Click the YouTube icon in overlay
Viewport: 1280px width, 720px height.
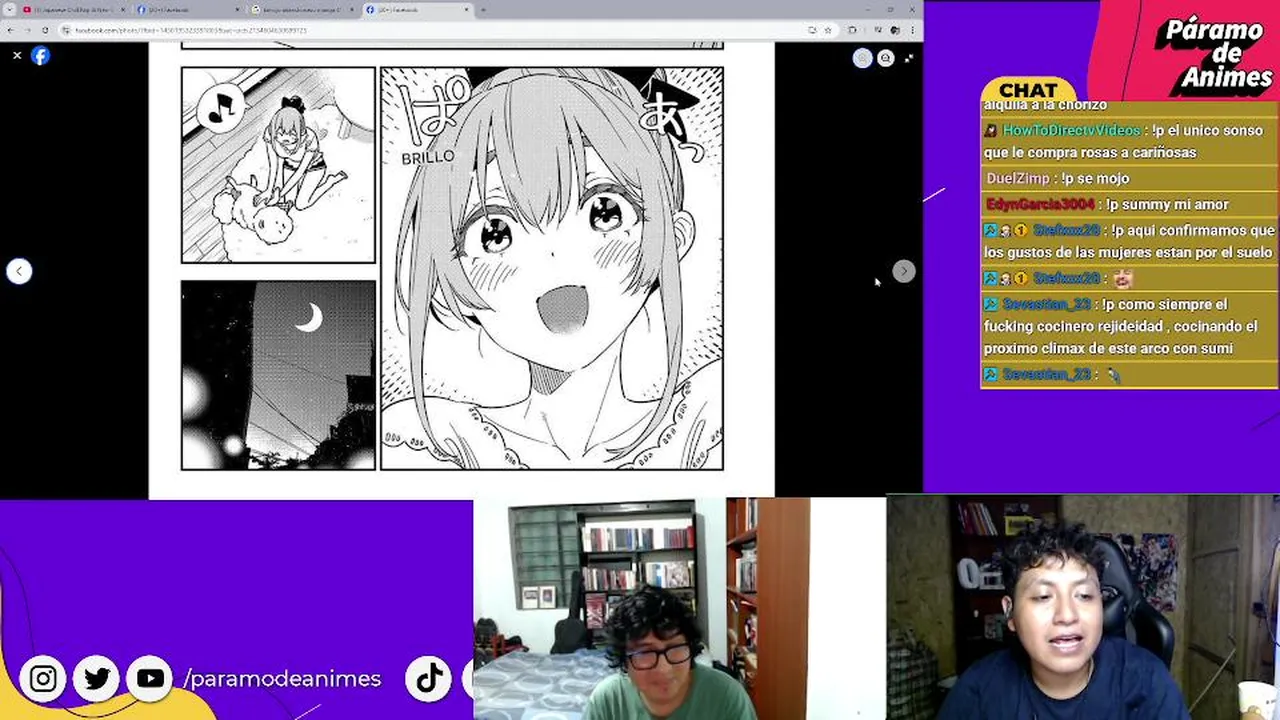pos(150,679)
